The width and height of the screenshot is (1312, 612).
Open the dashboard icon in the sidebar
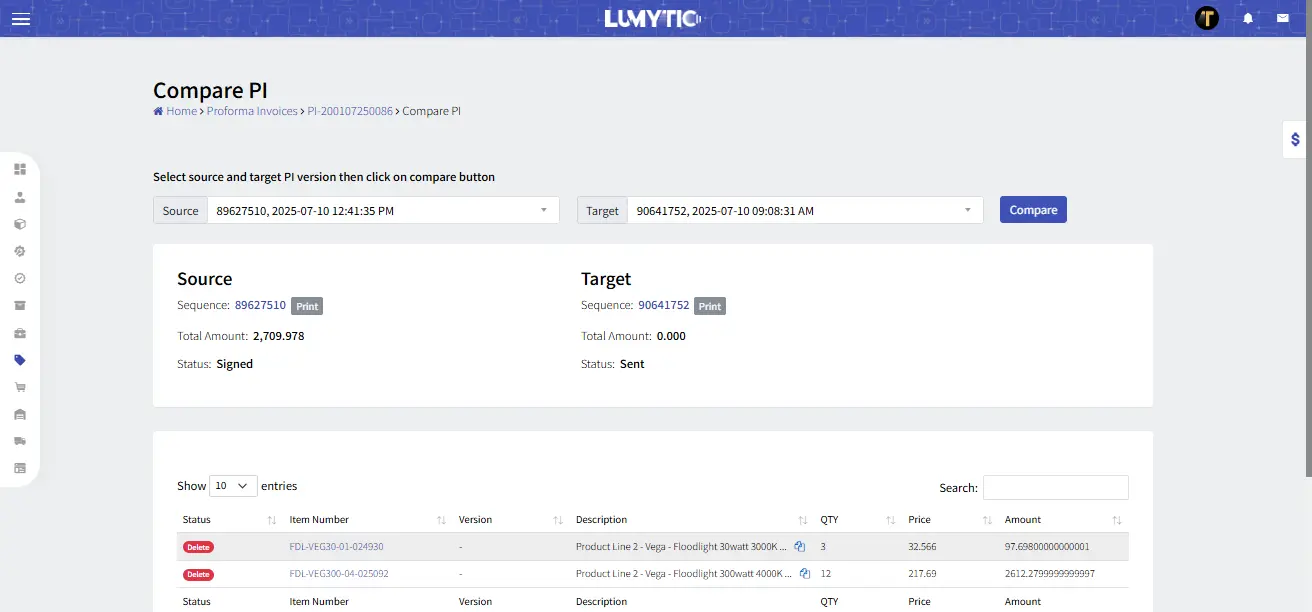20,169
